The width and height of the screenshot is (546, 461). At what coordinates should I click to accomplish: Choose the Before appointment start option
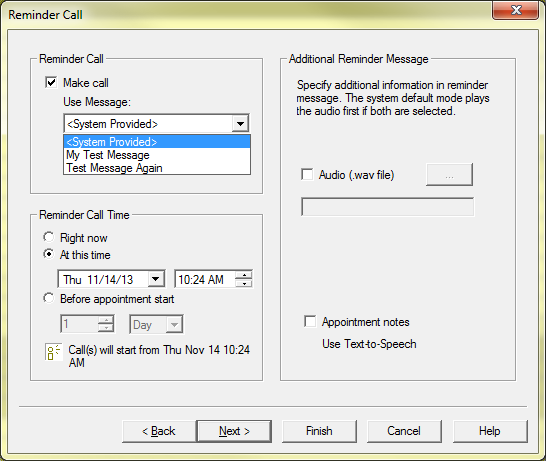coord(49,298)
